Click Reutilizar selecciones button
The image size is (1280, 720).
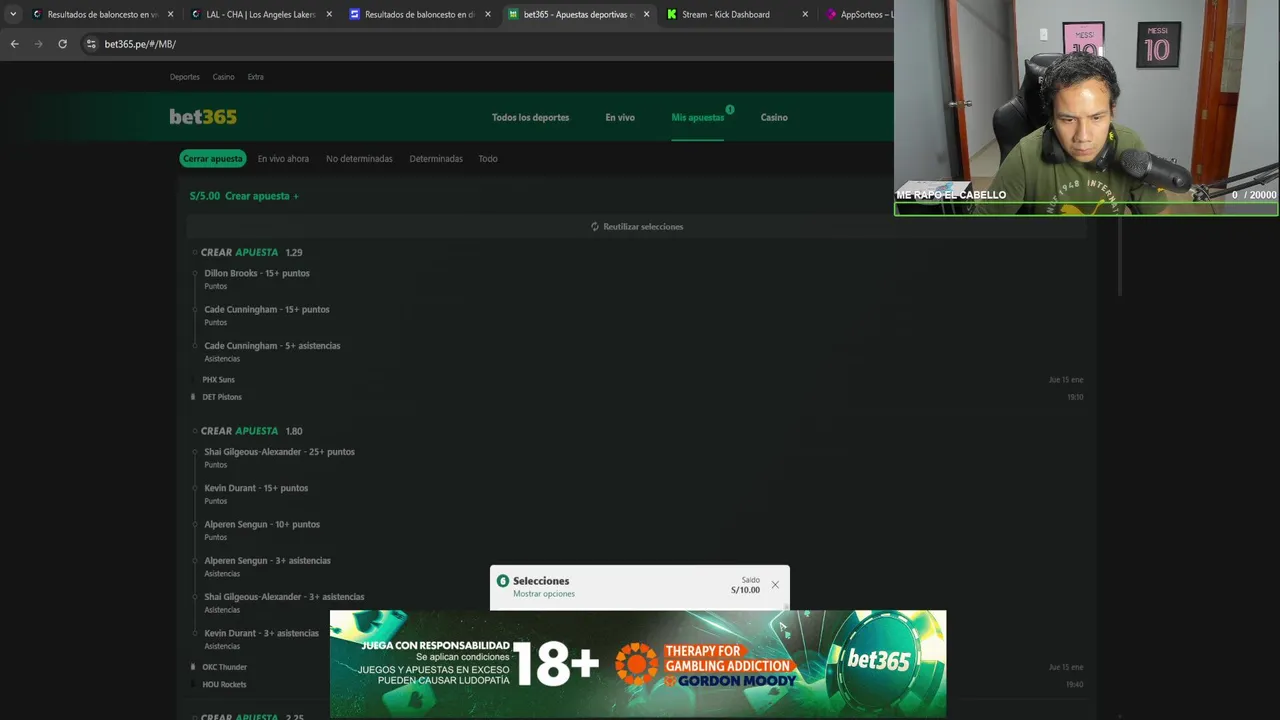coord(637,227)
